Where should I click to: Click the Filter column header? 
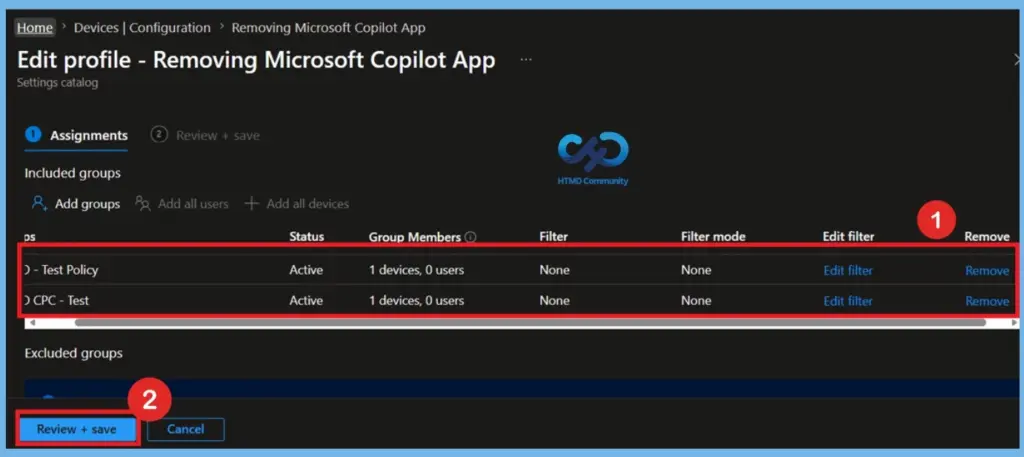click(553, 236)
